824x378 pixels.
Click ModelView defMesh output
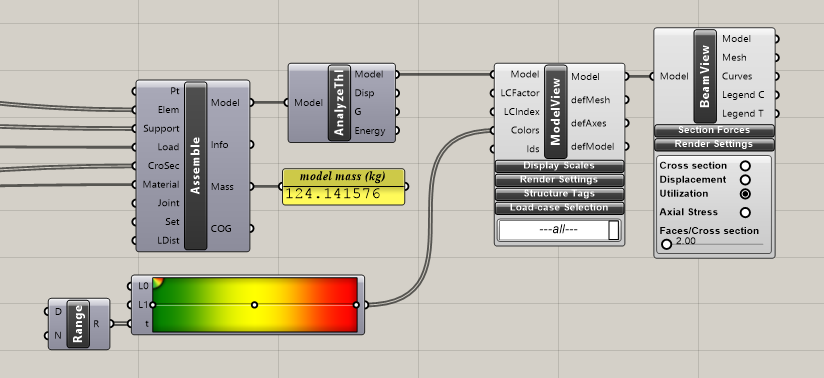click(x=590, y=100)
